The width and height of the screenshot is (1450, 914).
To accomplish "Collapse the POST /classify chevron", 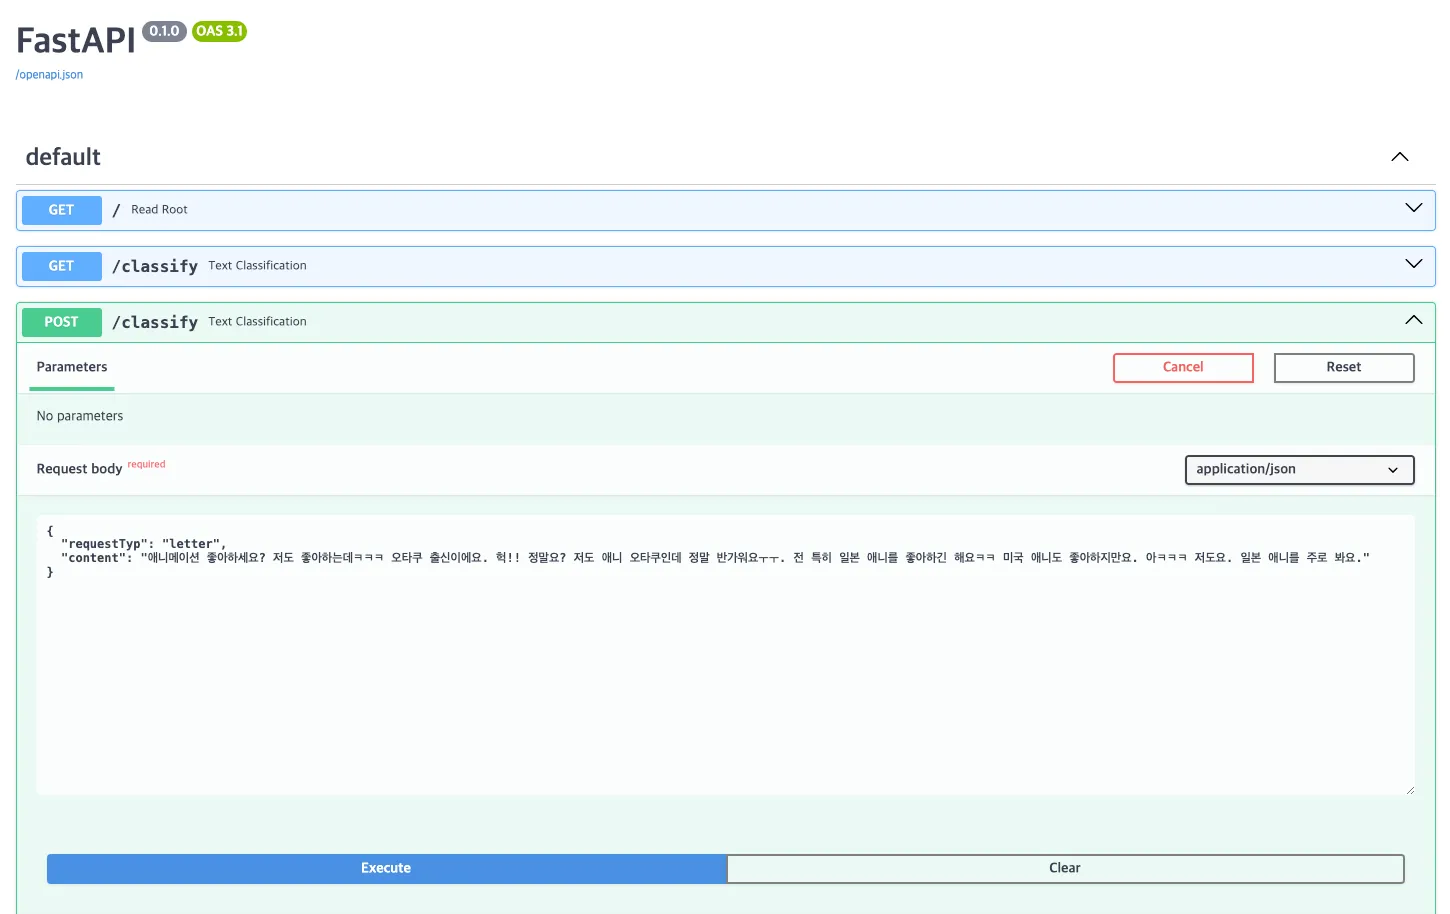I will 1414,320.
